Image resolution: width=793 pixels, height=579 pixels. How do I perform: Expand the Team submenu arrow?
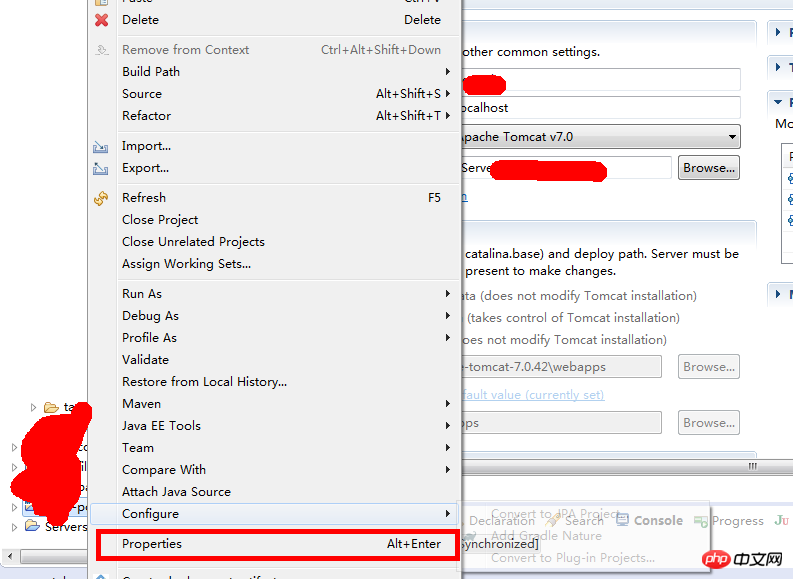448,448
